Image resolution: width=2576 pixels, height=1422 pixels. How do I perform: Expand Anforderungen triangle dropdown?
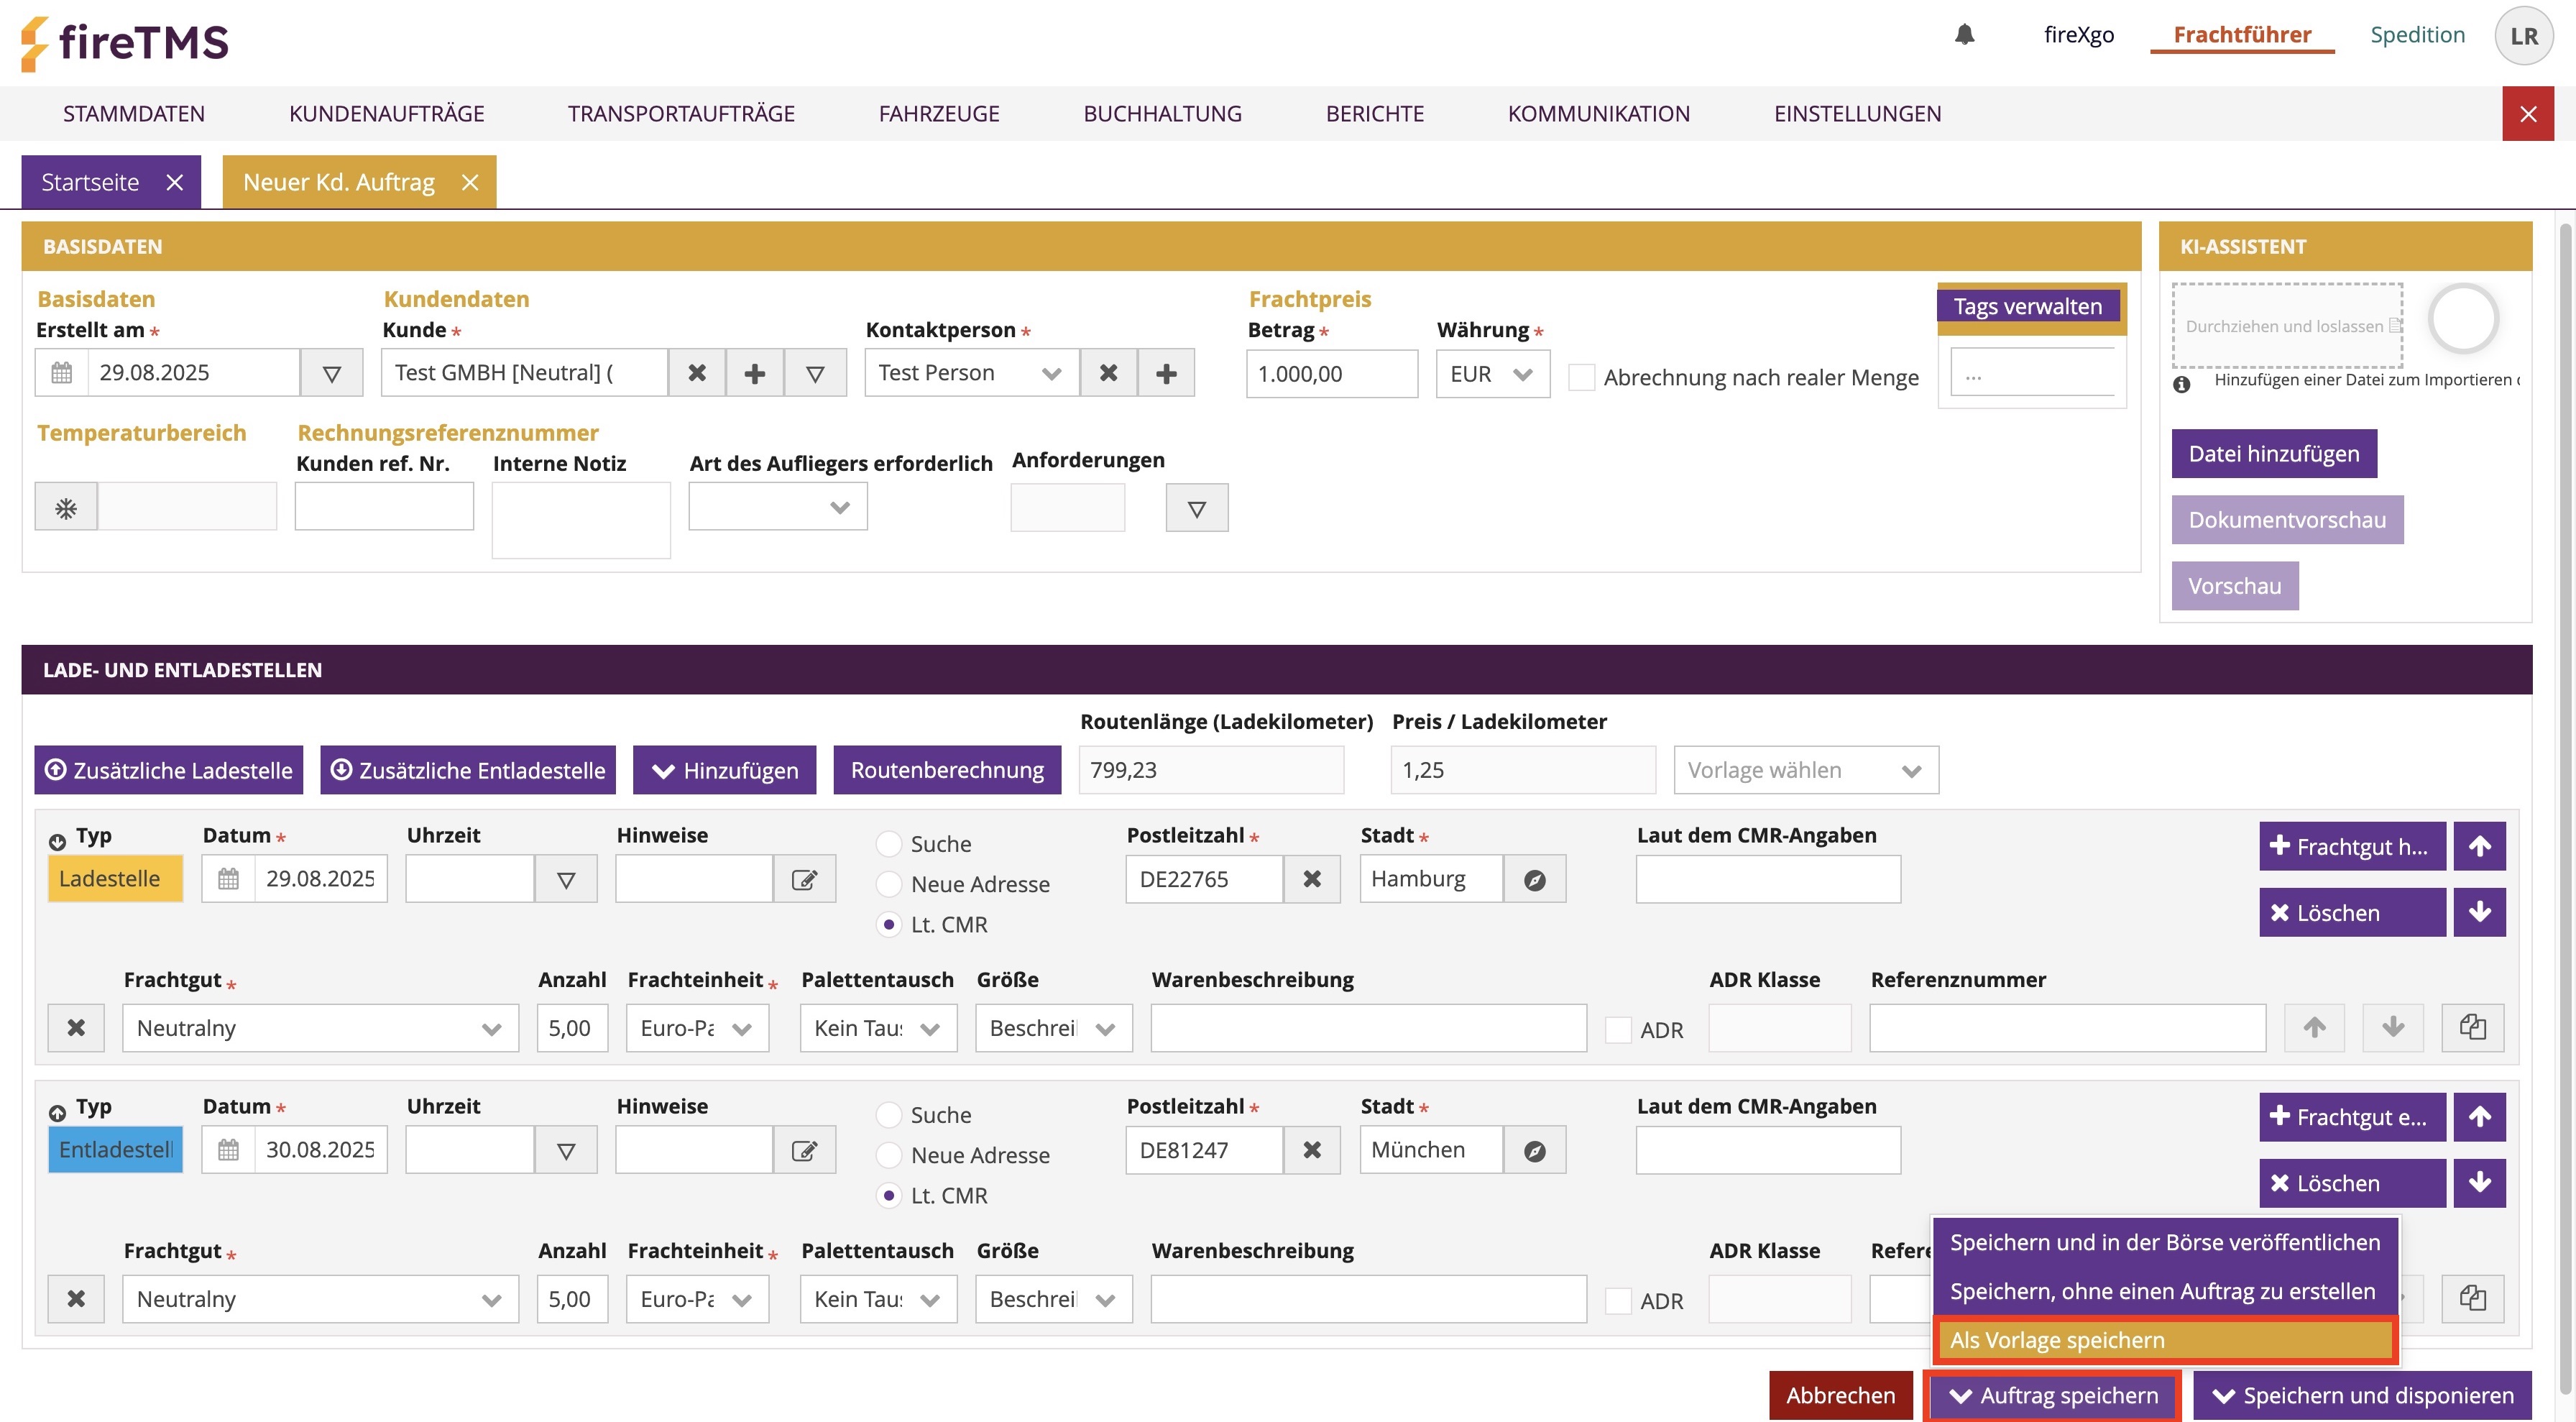(1196, 509)
